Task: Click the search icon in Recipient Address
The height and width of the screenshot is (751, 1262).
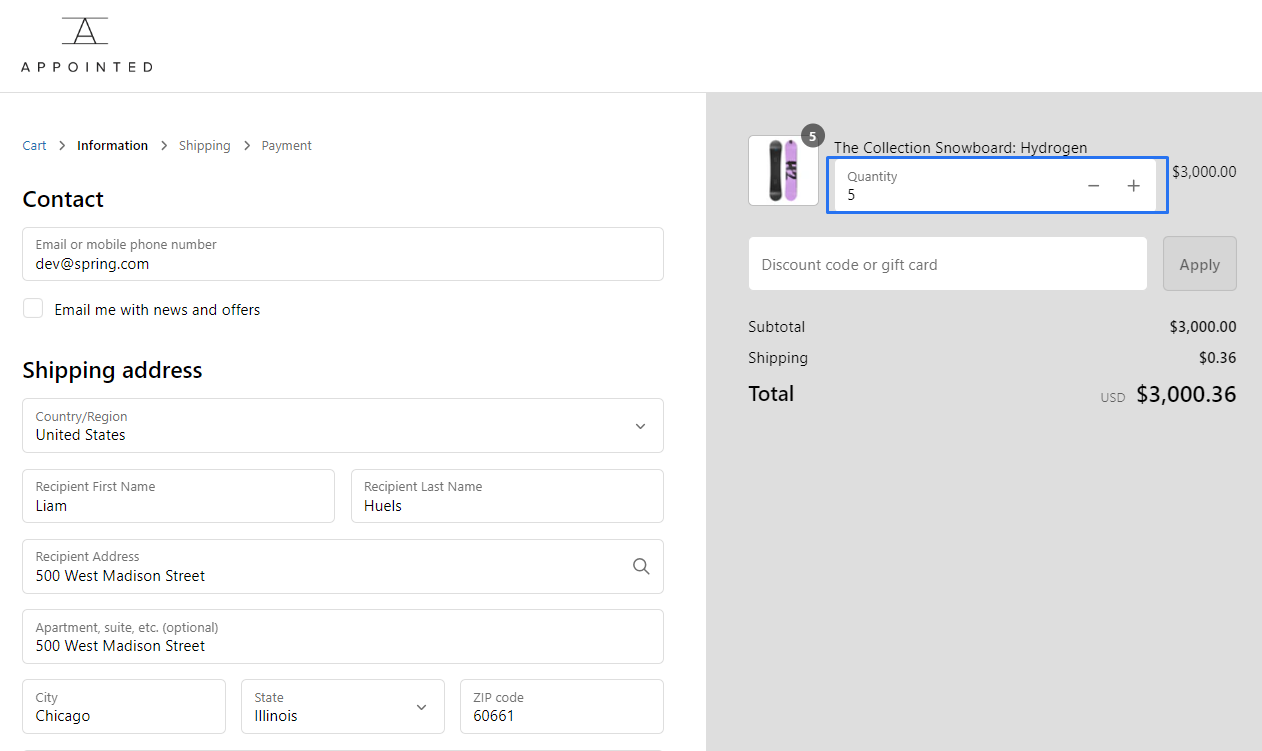Action: [641, 567]
